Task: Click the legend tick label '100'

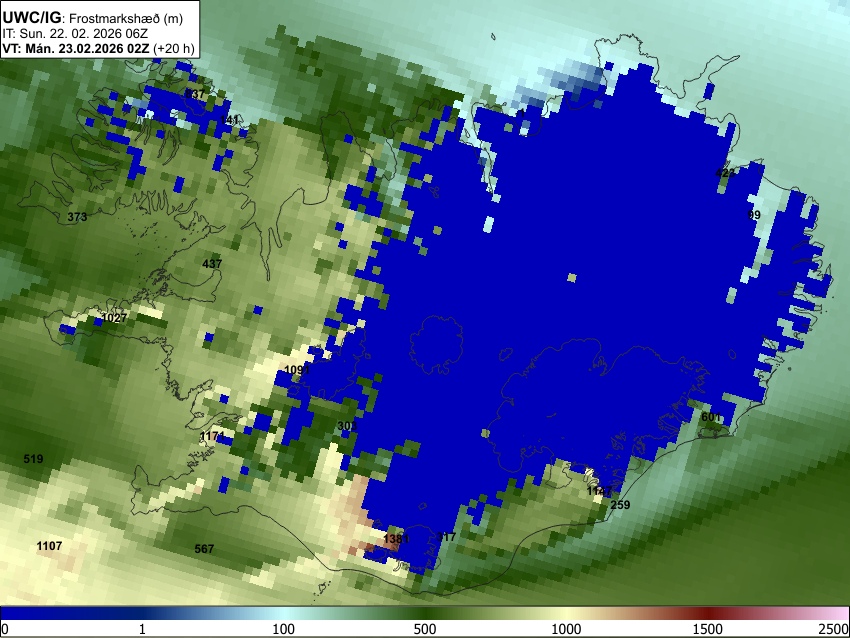Action: pyautogui.click(x=284, y=629)
